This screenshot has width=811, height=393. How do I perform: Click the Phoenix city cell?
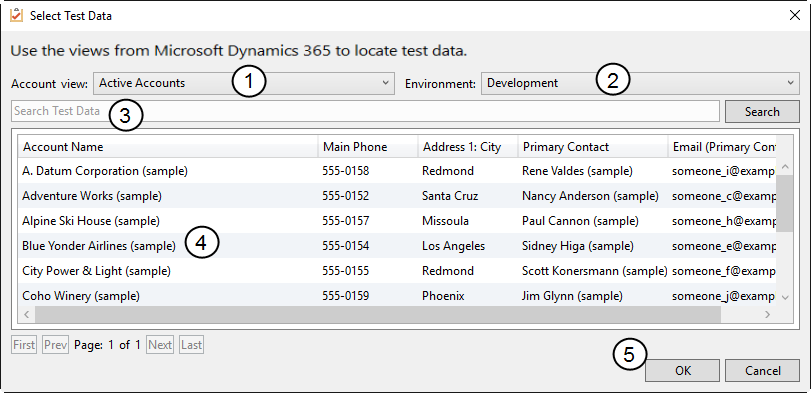click(443, 296)
